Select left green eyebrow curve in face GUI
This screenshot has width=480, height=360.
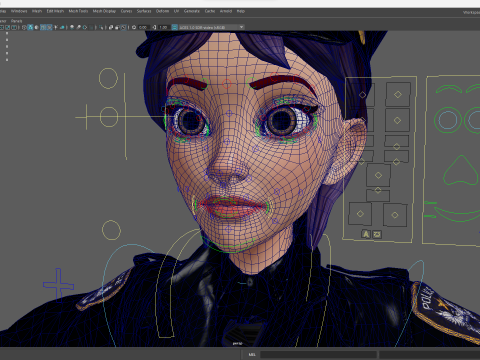coord(449,89)
